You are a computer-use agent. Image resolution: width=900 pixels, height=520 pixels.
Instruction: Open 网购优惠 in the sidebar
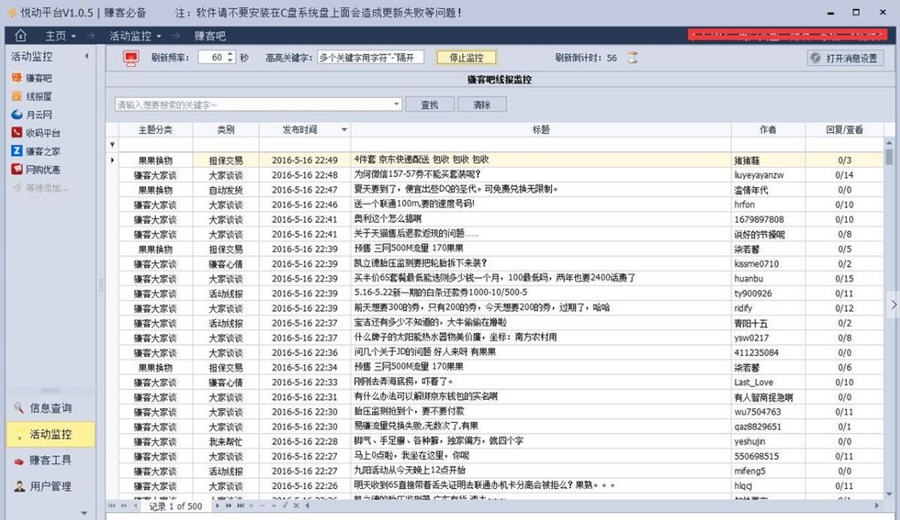(x=36, y=169)
